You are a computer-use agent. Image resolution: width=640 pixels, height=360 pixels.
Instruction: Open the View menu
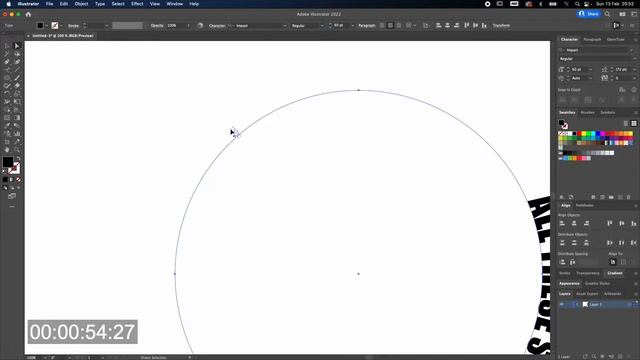click(155, 4)
